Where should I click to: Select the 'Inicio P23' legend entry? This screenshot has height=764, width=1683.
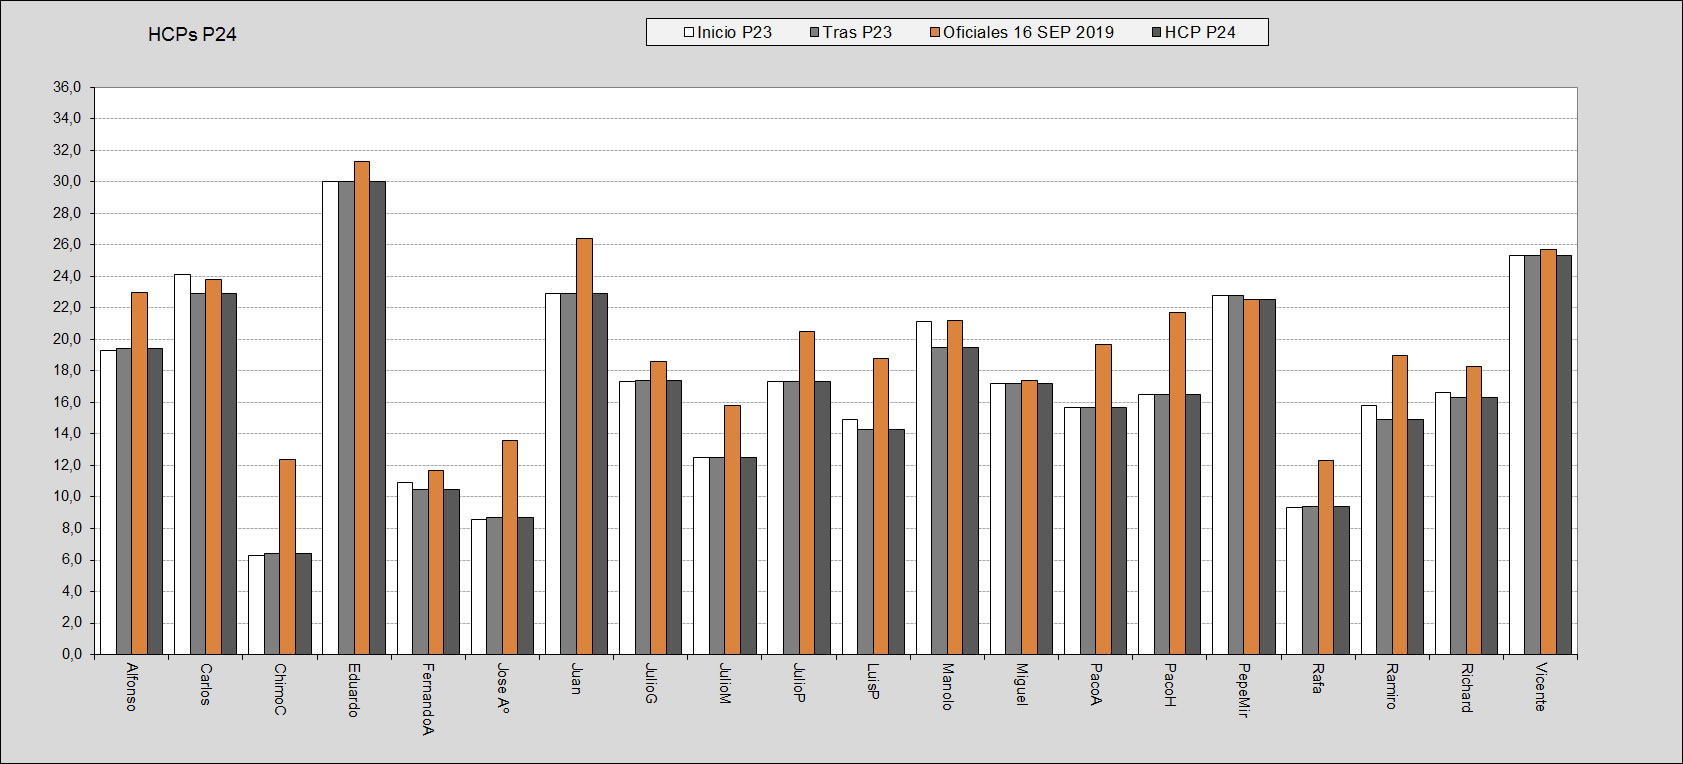734,32
